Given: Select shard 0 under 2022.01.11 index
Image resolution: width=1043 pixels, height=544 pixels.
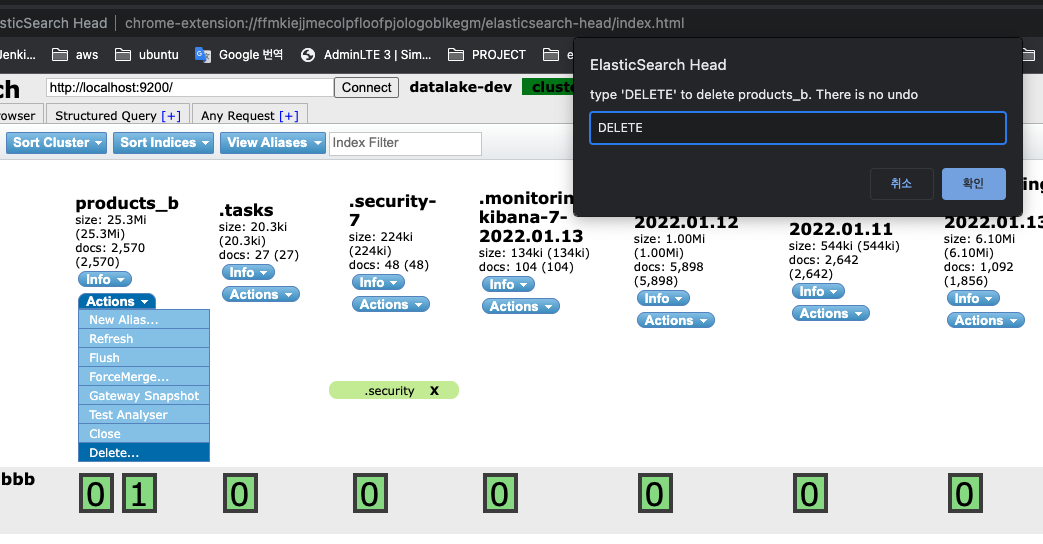Looking at the screenshot, I should 810,493.
